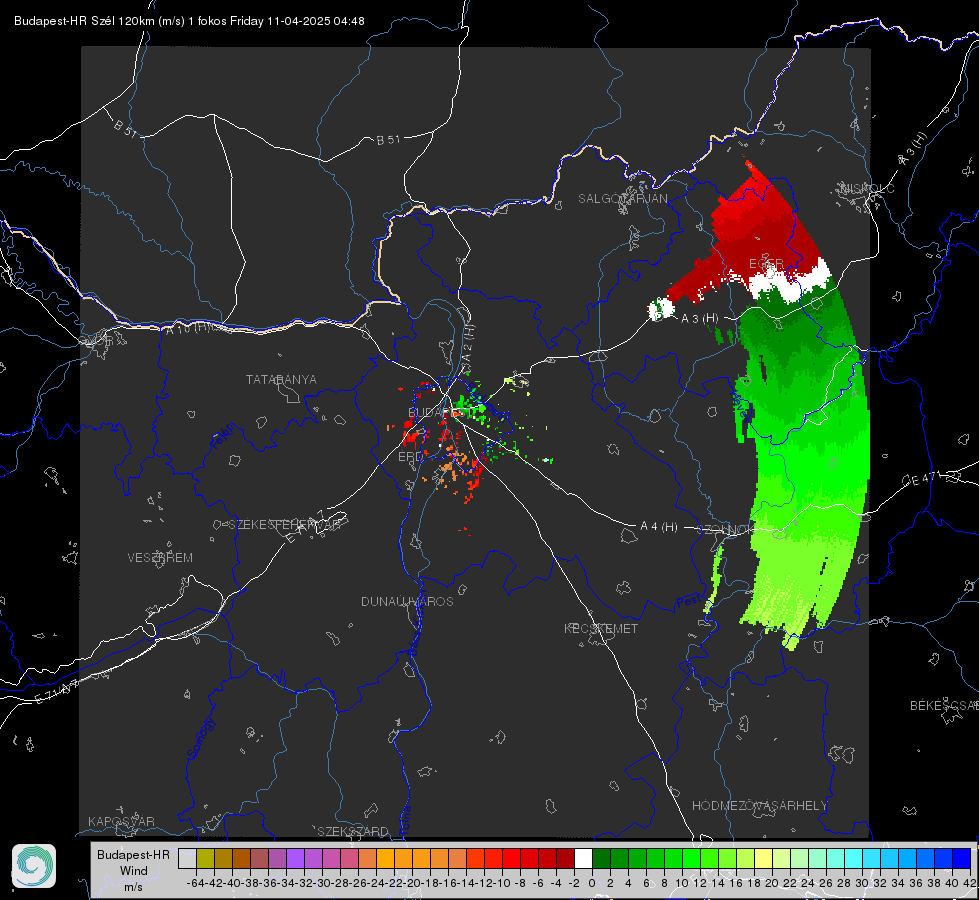This screenshot has width=979, height=900.
Task: Click the SALGÓTARJÁN city label
Action: tap(622, 199)
